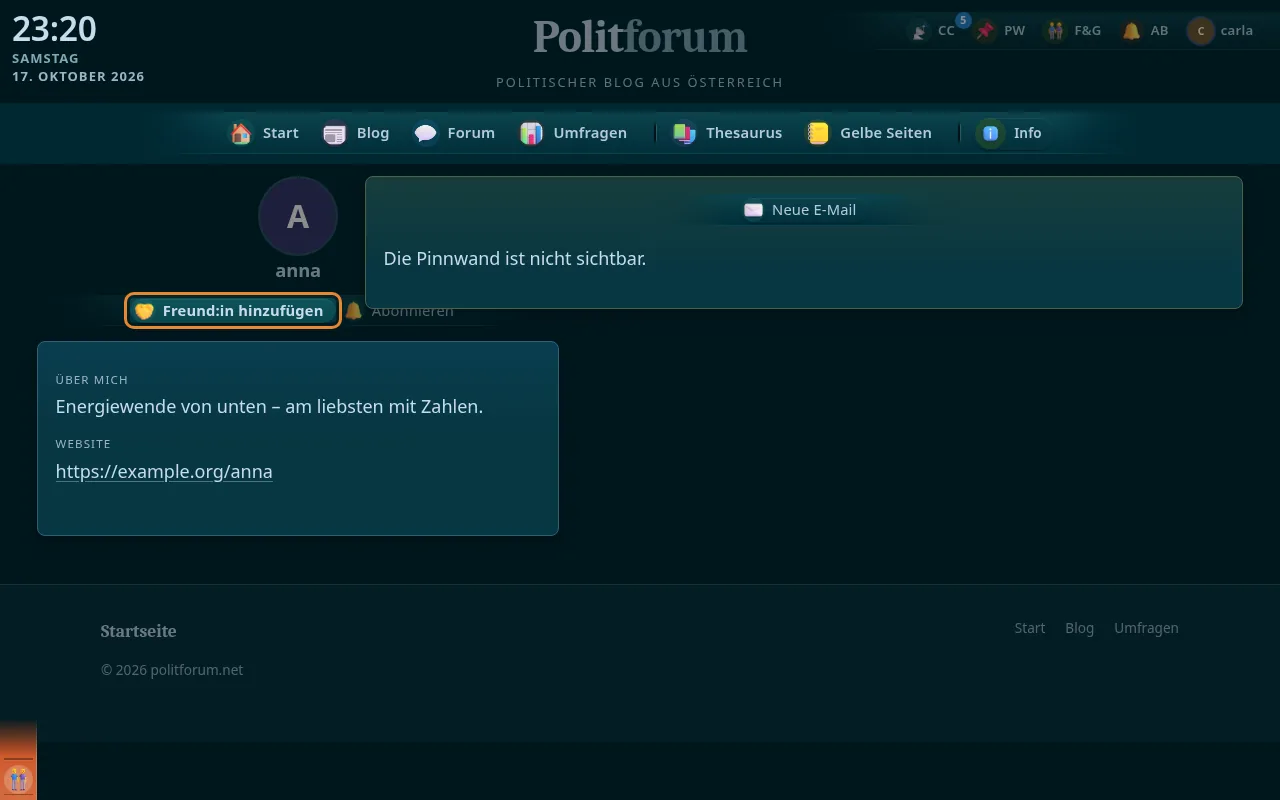This screenshot has height=800, width=1280.
Task: Click the 'Politischer Blog aus Österreich' subtitle
Action: coord(640,83)
